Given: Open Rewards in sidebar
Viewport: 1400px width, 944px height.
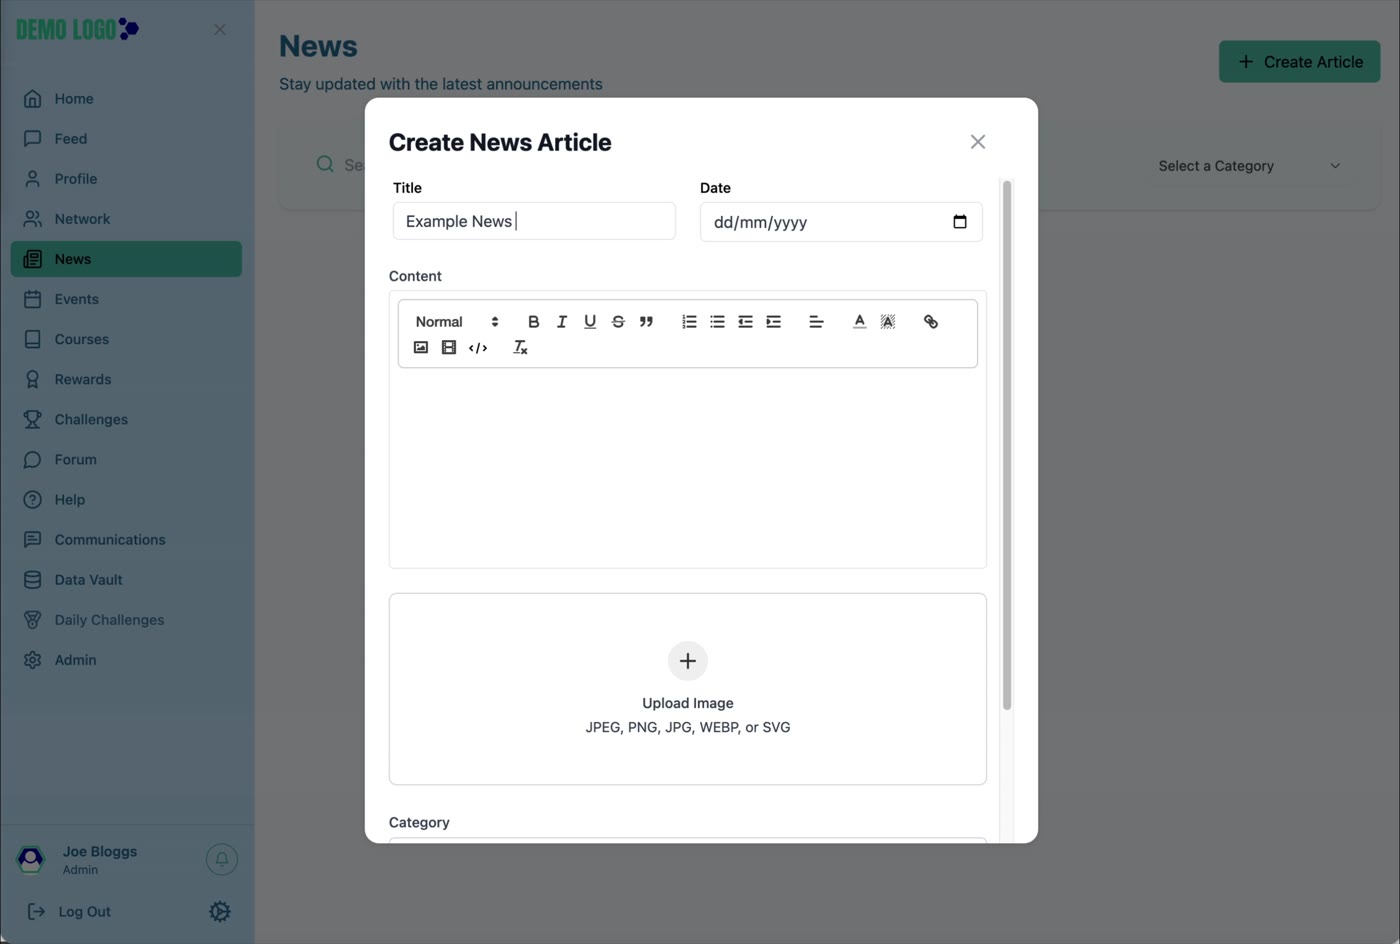Looking at the screenshot, I should click(126, 379).
